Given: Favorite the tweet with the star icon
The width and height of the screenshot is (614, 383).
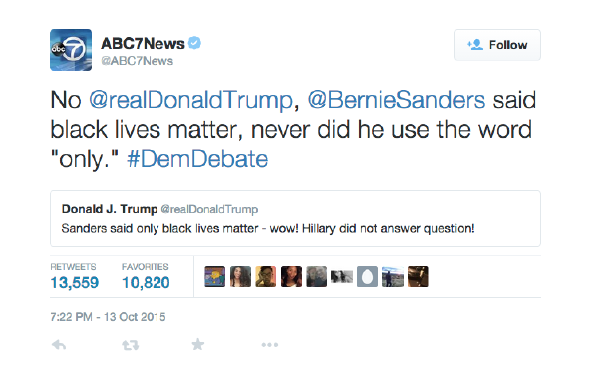Looking at the screenshot, I should click(198, 345).
